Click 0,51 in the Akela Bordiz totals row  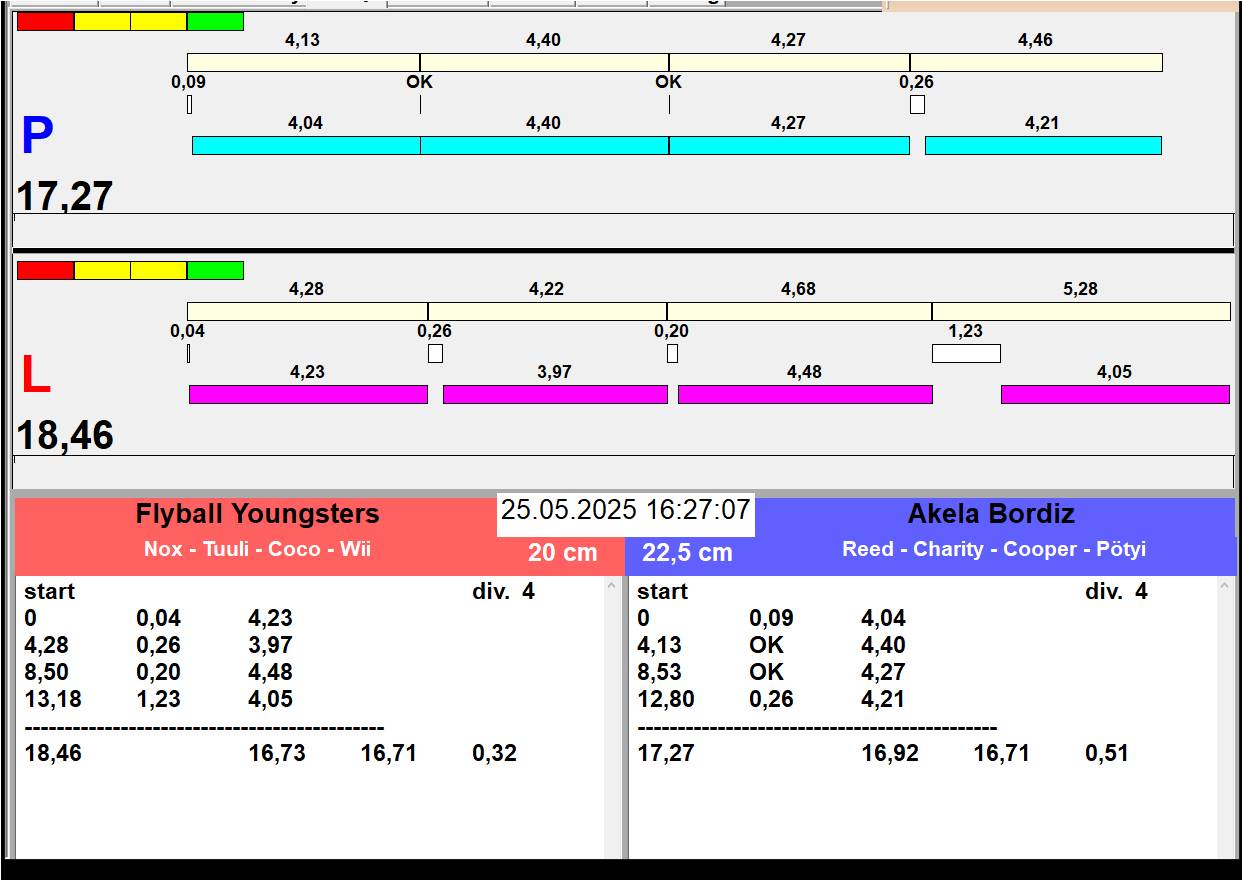(x=1107, y=753)
